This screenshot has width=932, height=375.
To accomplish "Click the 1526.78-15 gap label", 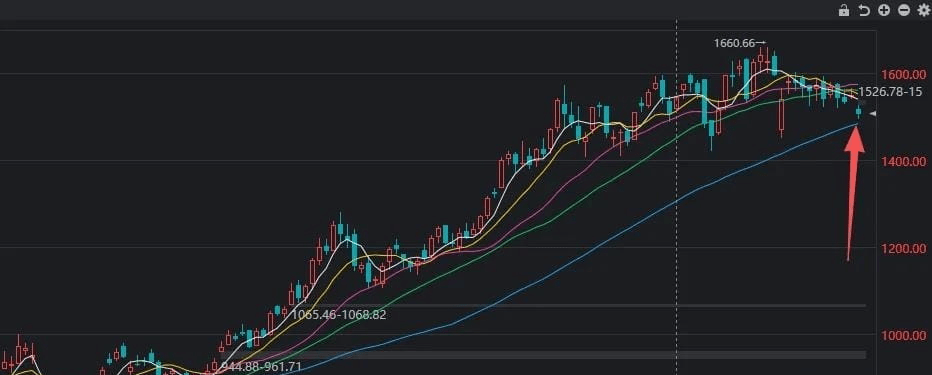I will [x=891, y=92].
